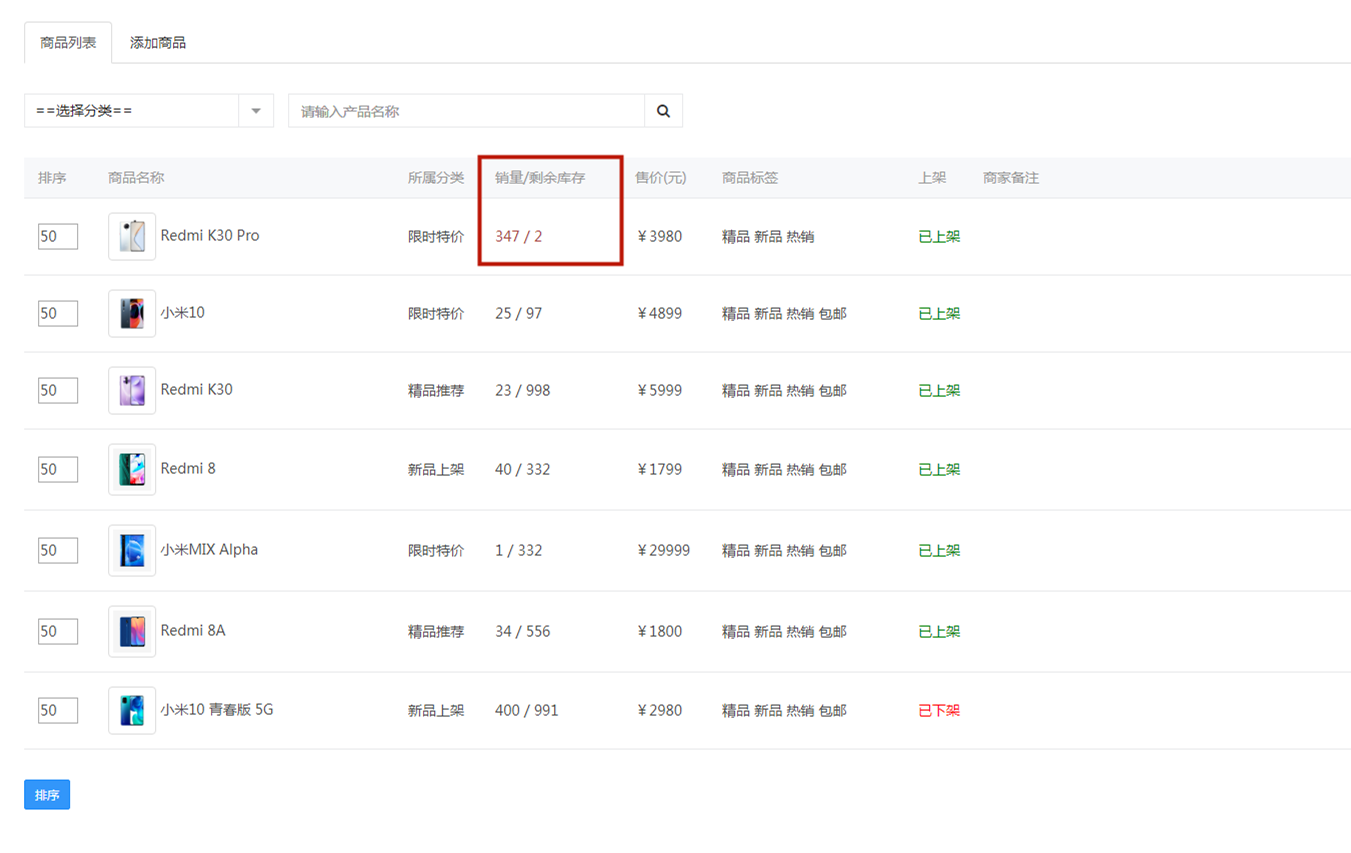Image resolution: width=1351 pixels, height=853 pixels.
Task: Switch to the 添加商品 tab
Action: [x=158, y=43]
